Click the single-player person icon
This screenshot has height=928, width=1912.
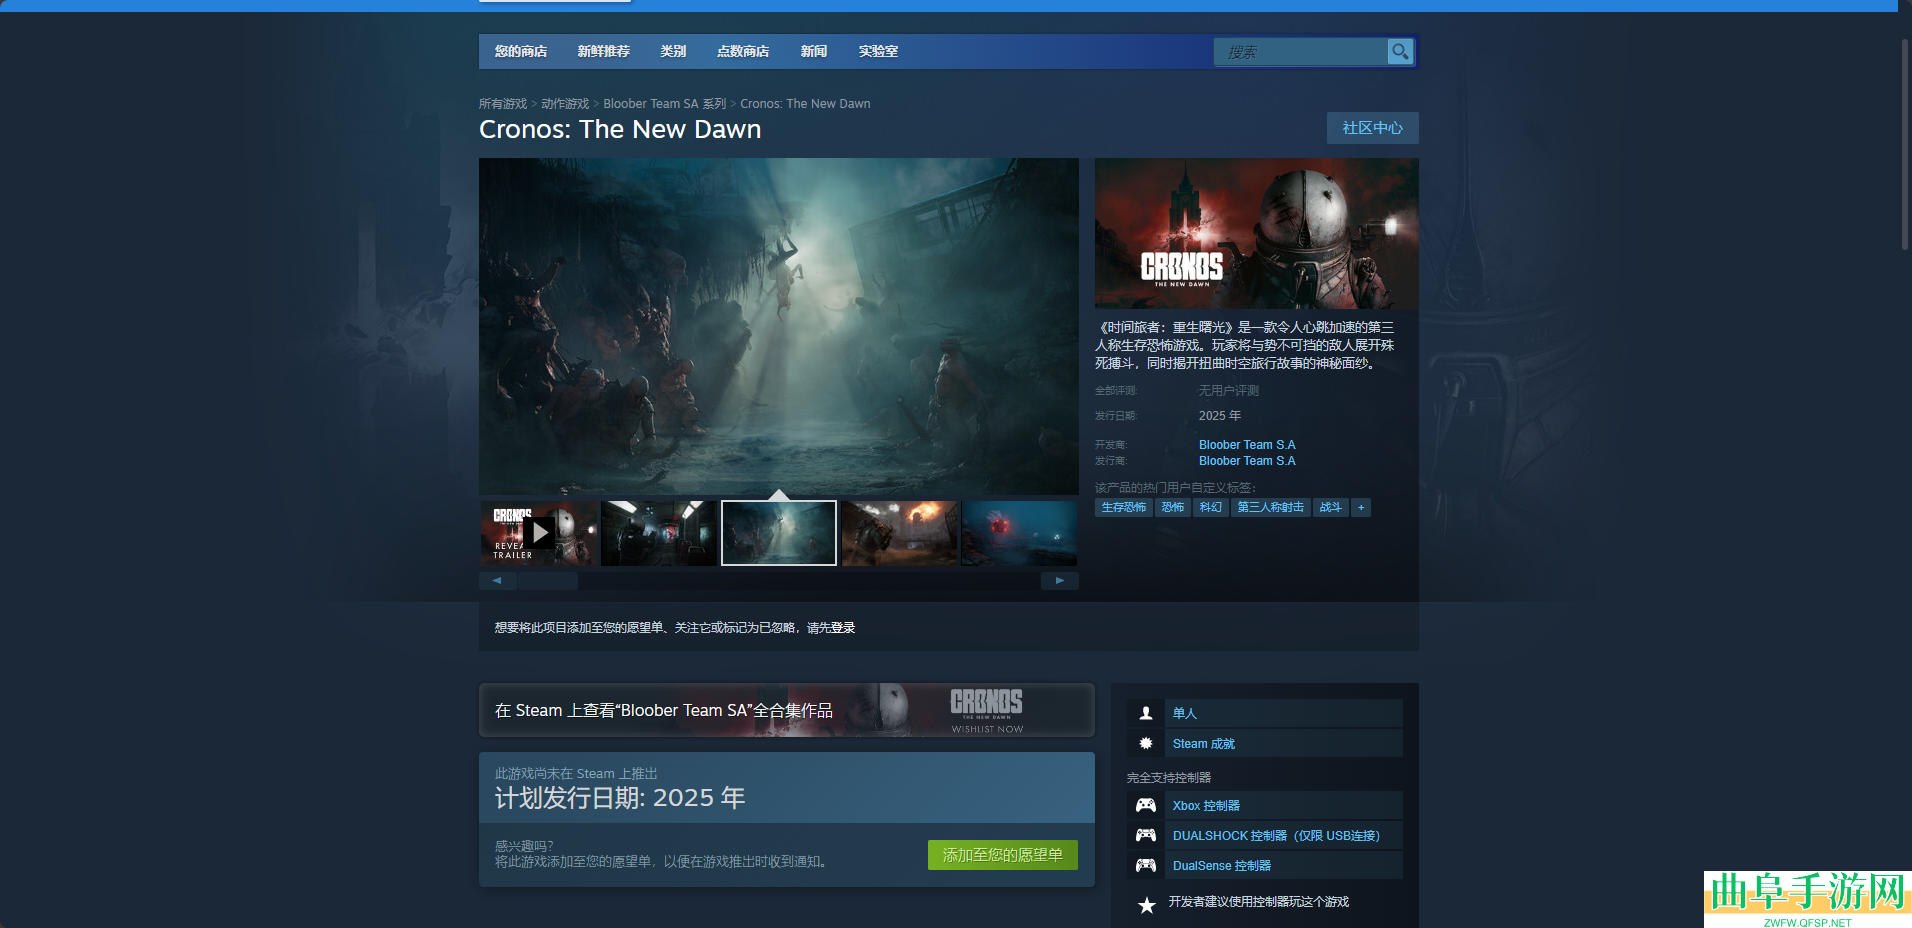click(1146, 713)
